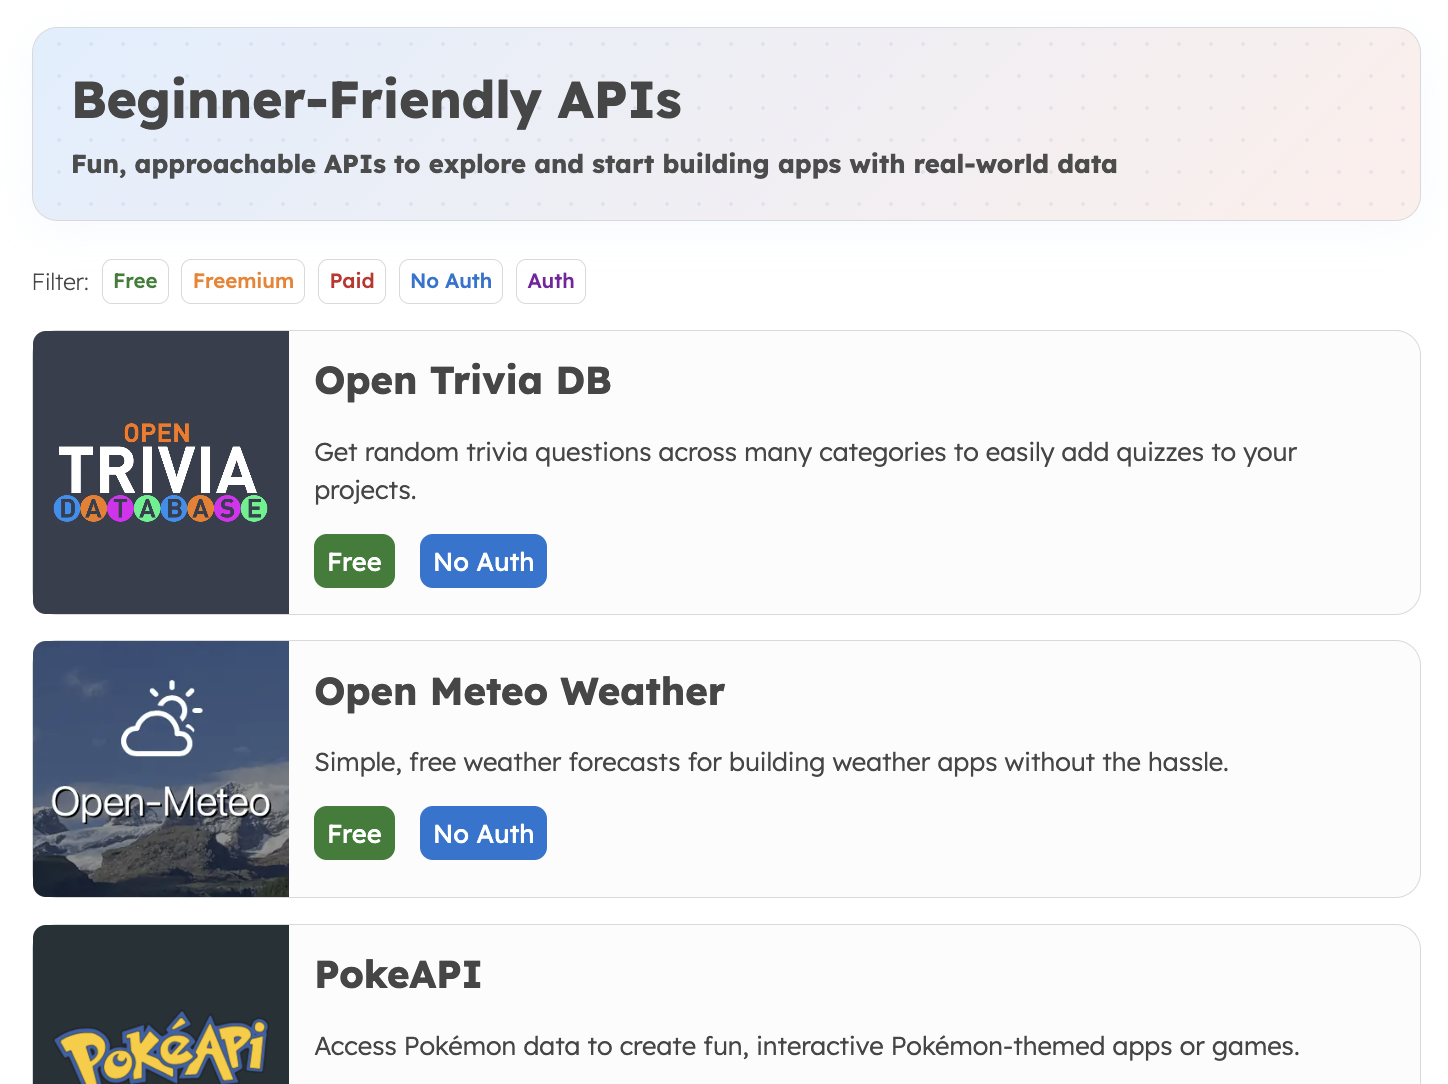Click the weather forecasts description text
Image resolution: width=1448 pixels, height=1084 pixels.
click(771, 762)
